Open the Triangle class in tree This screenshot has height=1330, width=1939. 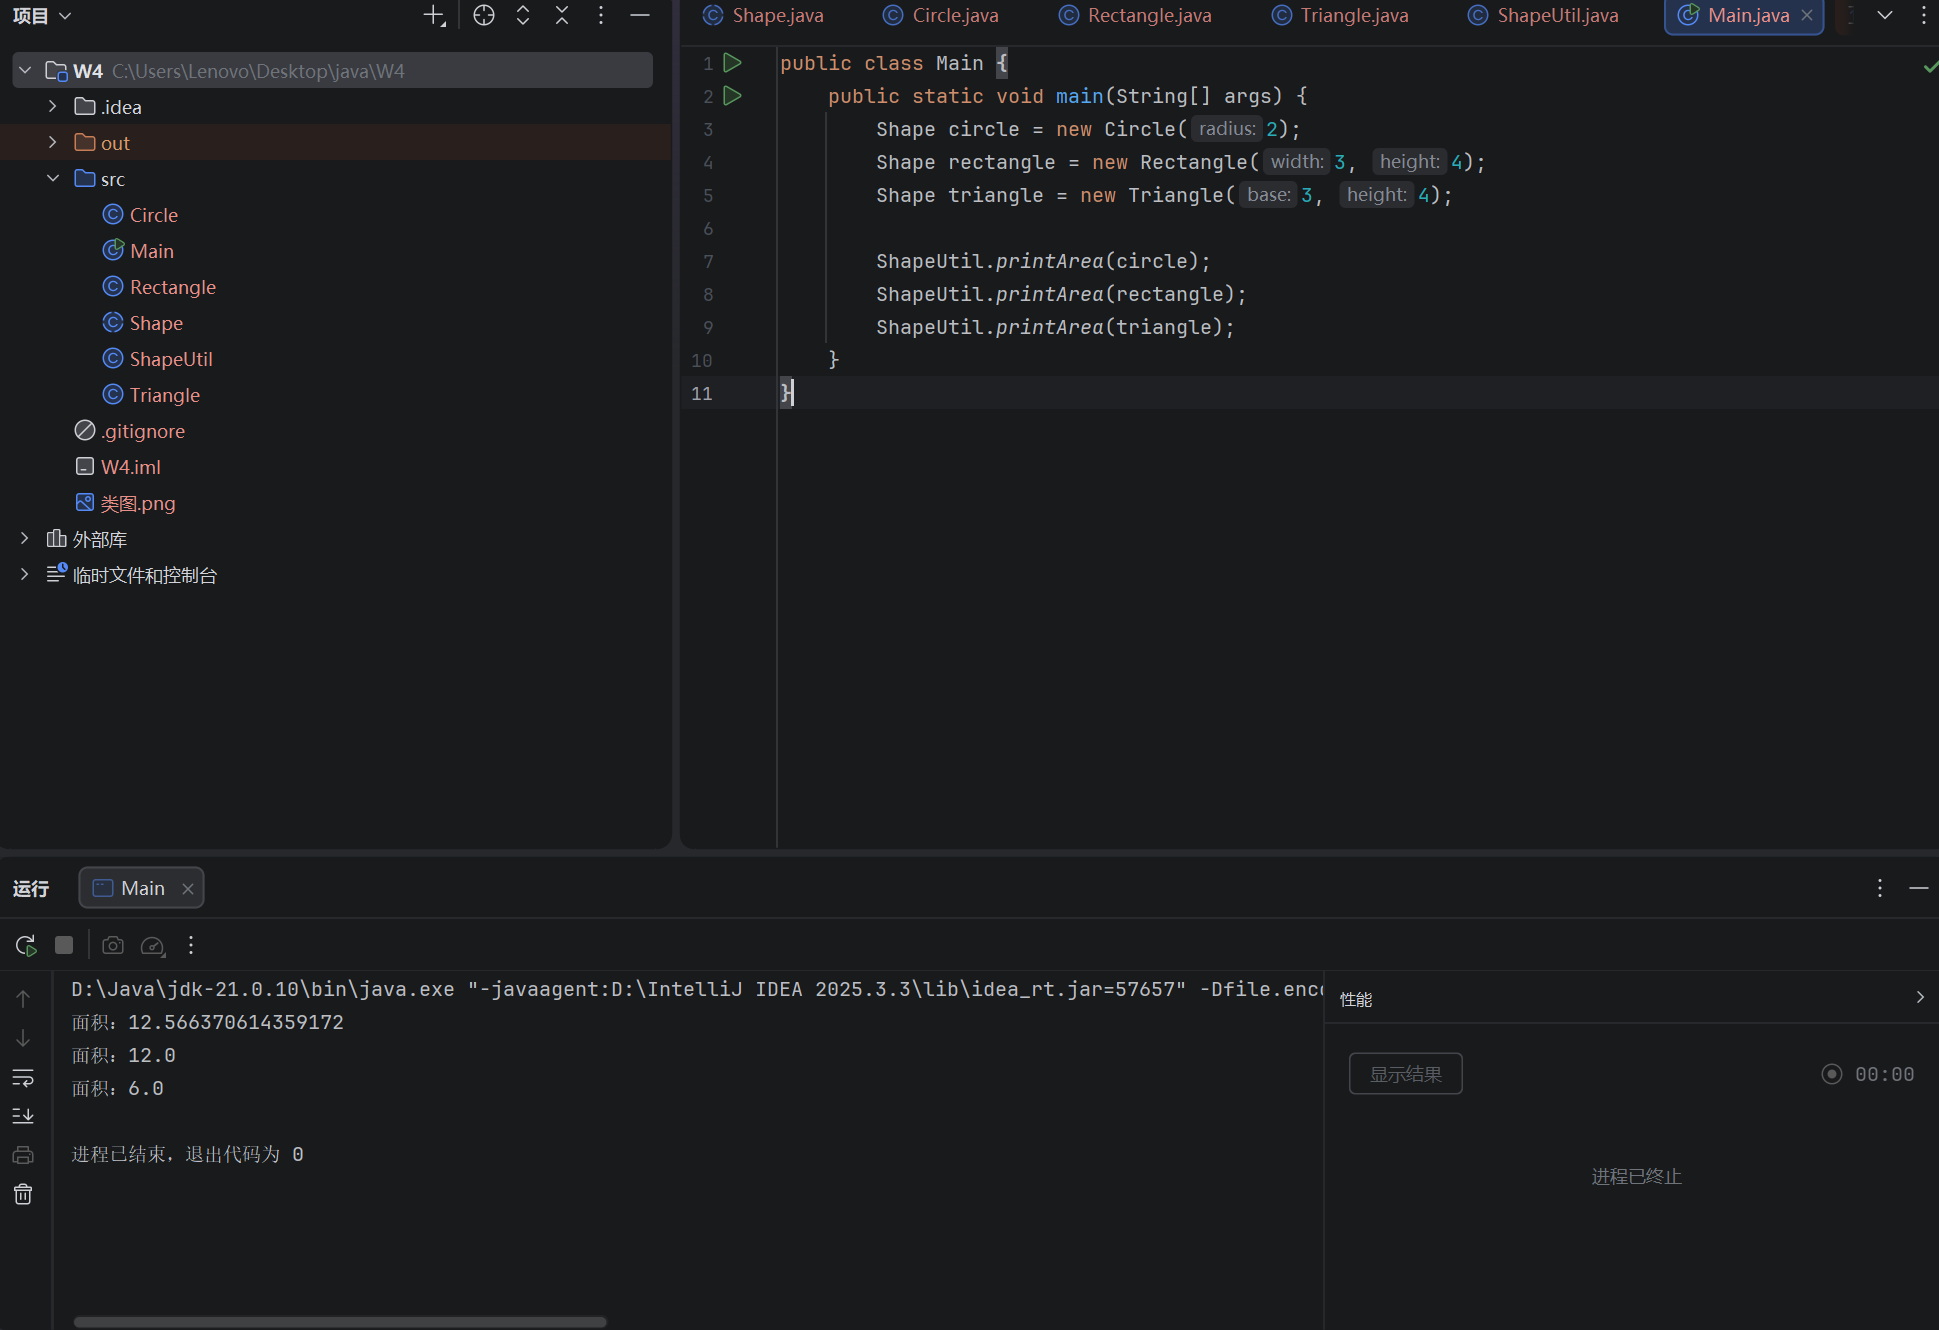point(164,395)
